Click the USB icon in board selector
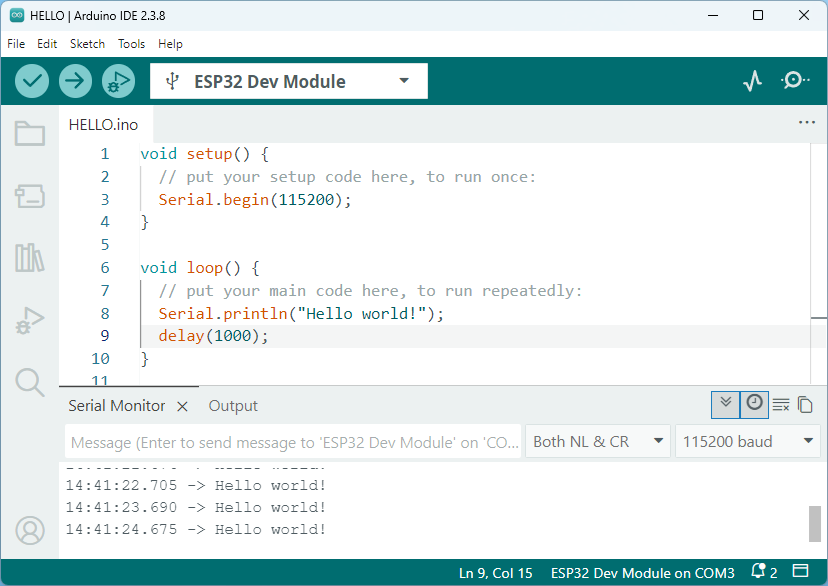This screenshot has height=586, width=828. 172,81
